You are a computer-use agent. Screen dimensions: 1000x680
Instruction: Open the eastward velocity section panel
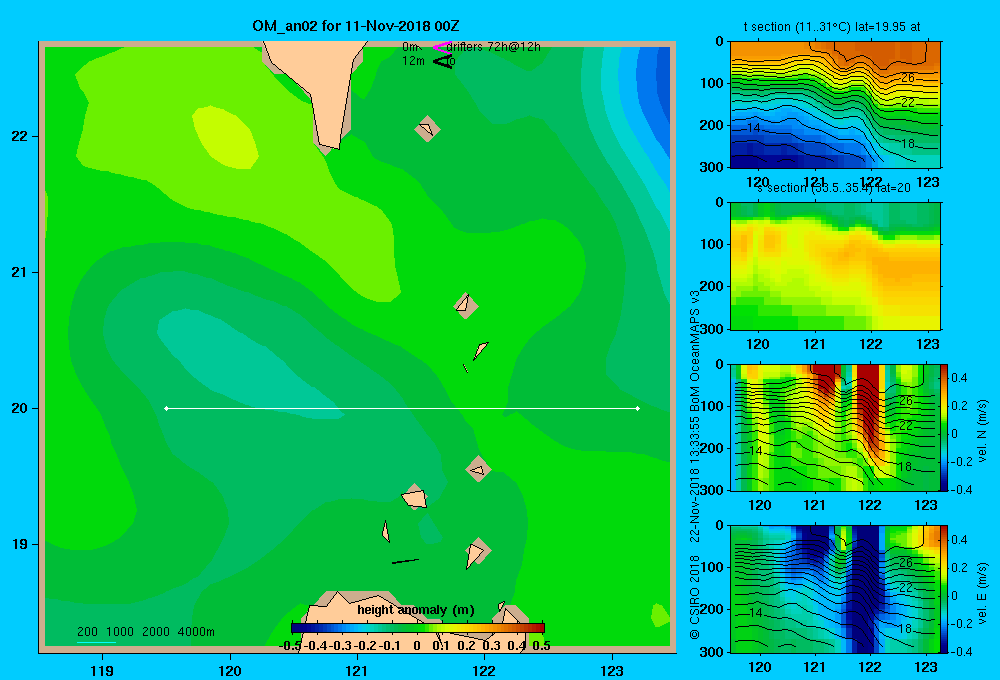[835, 589]
